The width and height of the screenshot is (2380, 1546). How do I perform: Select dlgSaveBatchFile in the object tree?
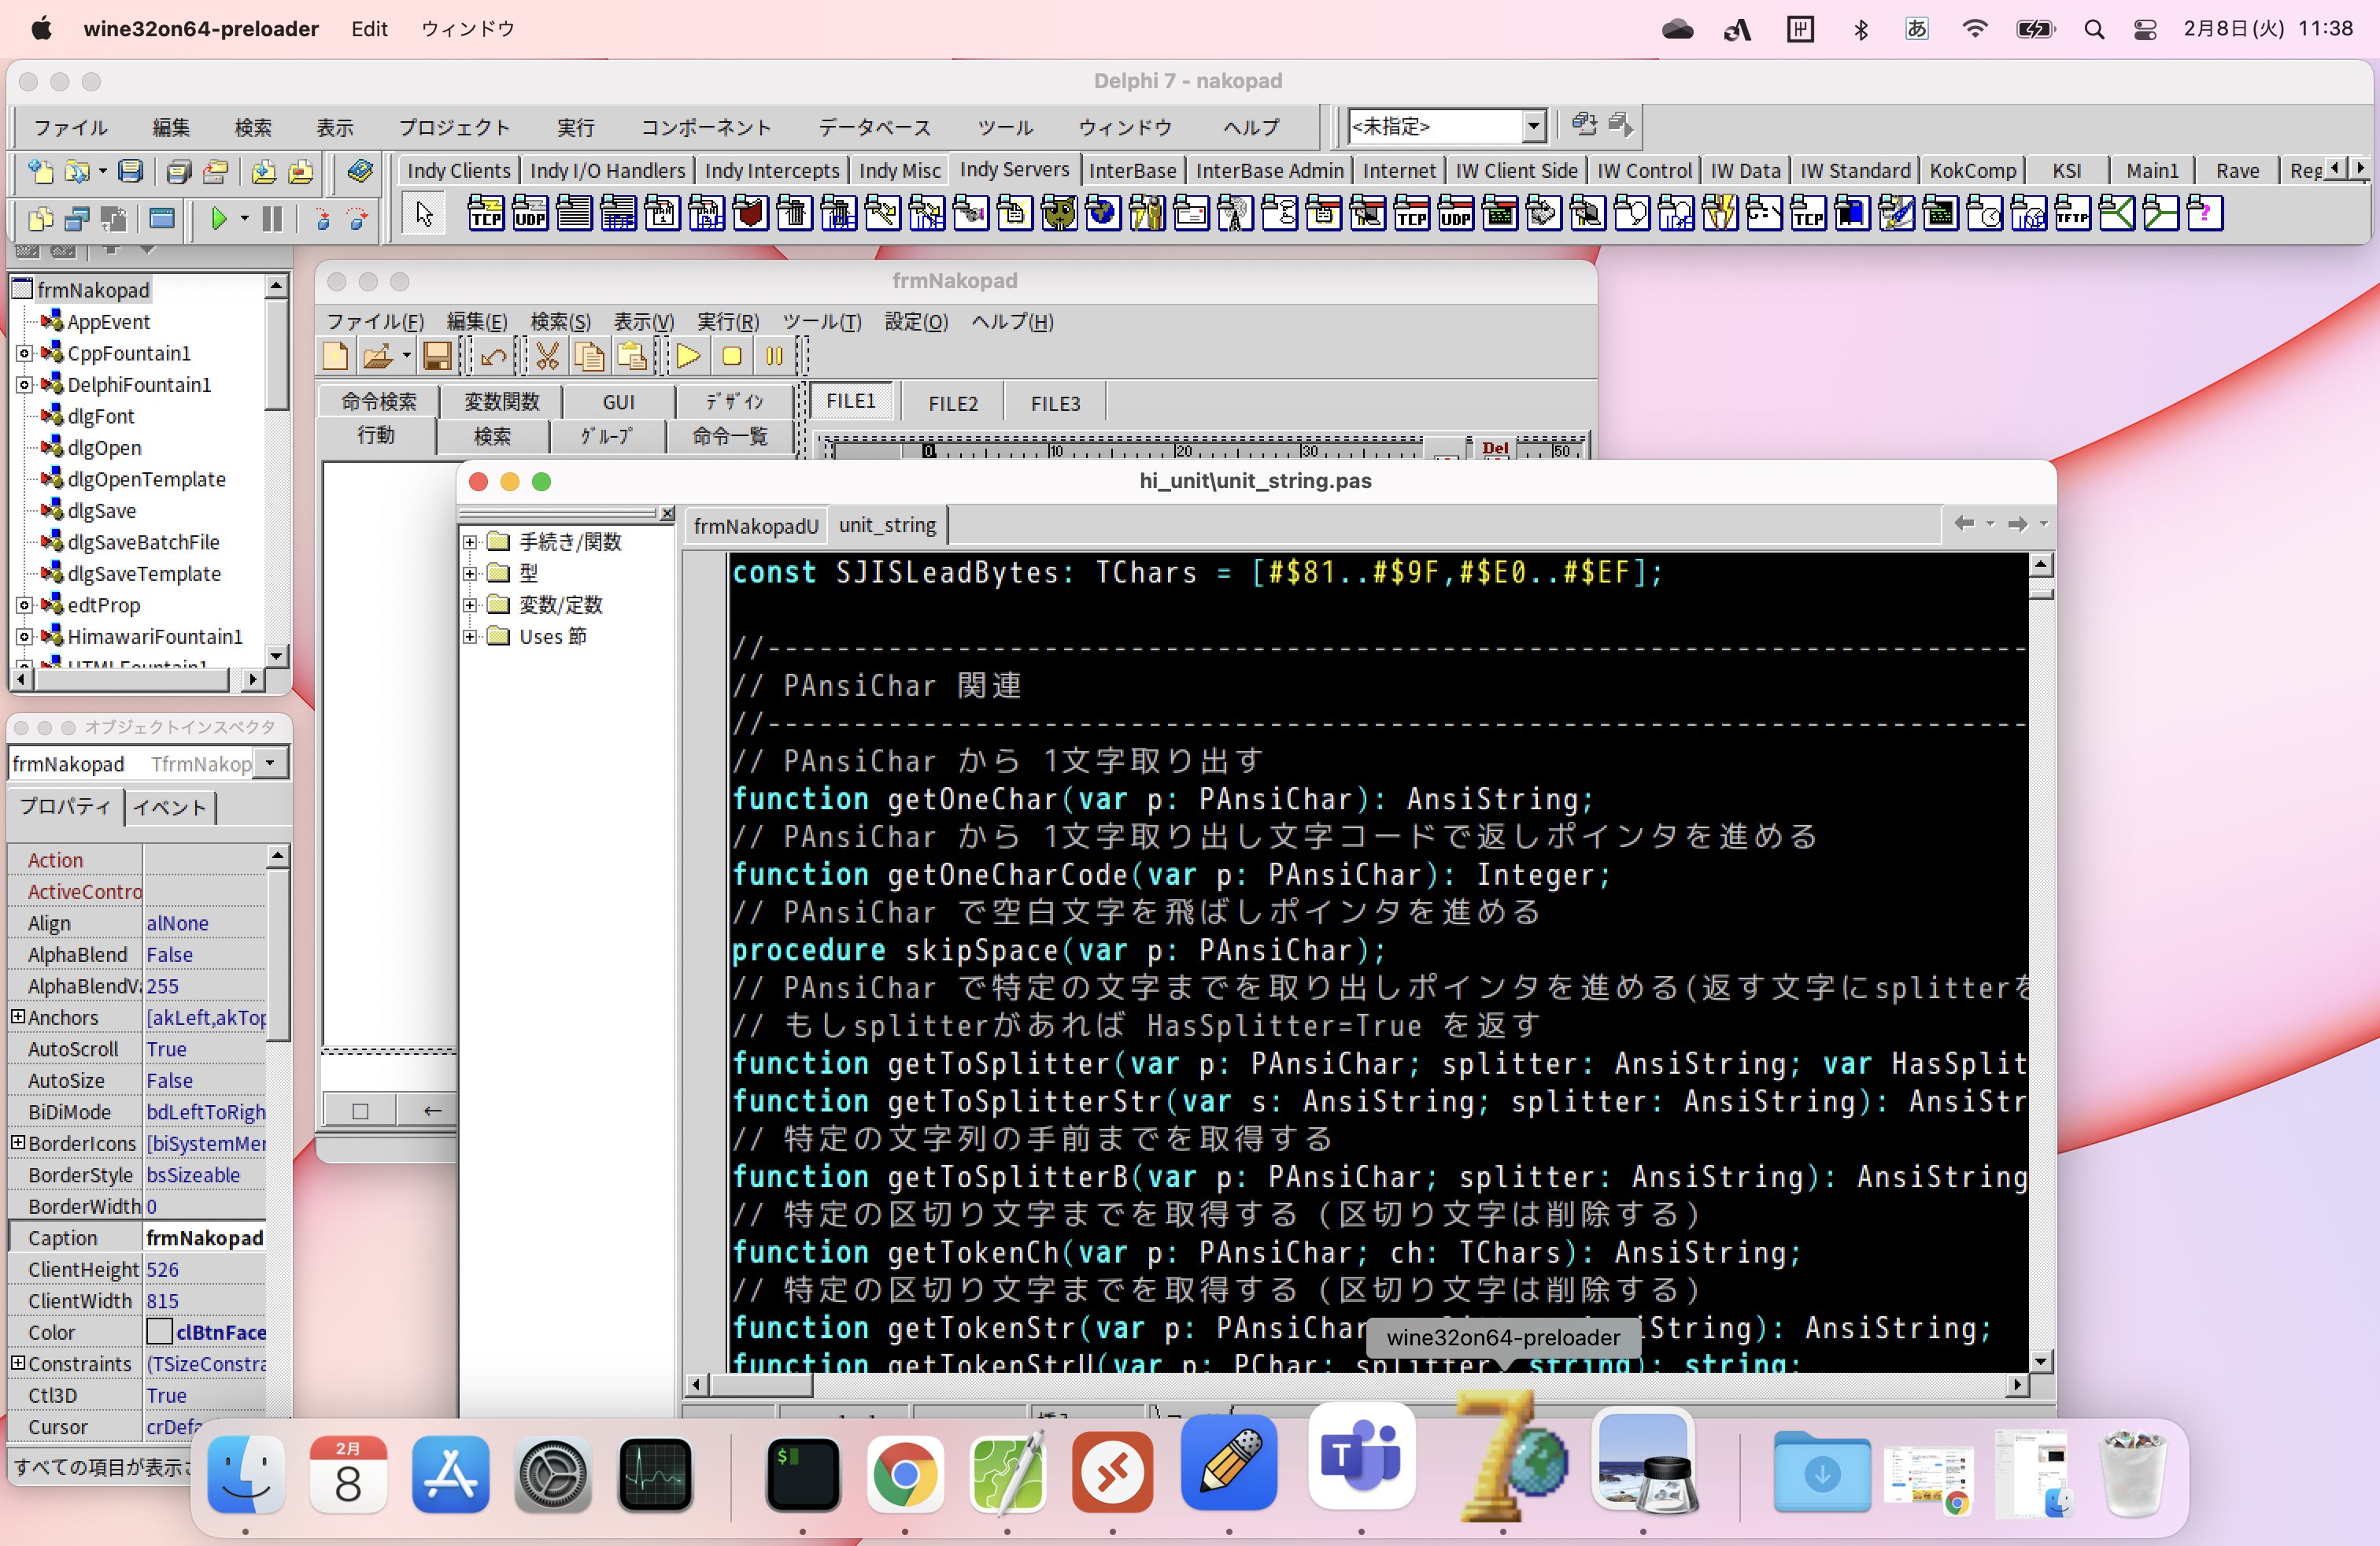143,542
